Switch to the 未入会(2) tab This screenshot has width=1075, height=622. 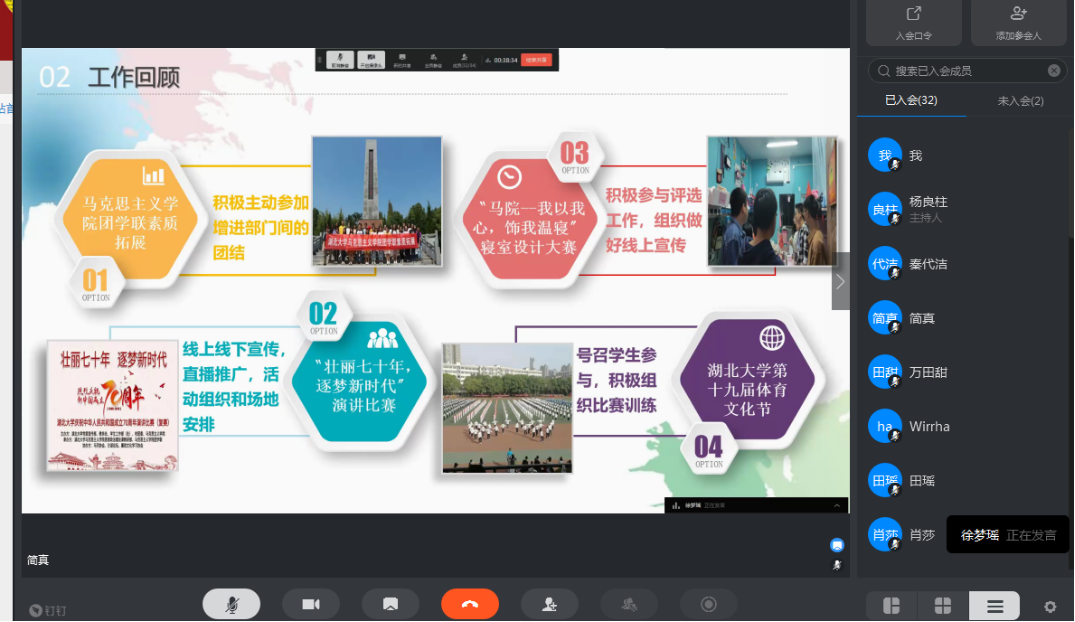pyautogui.click(x=1020, y=101)
